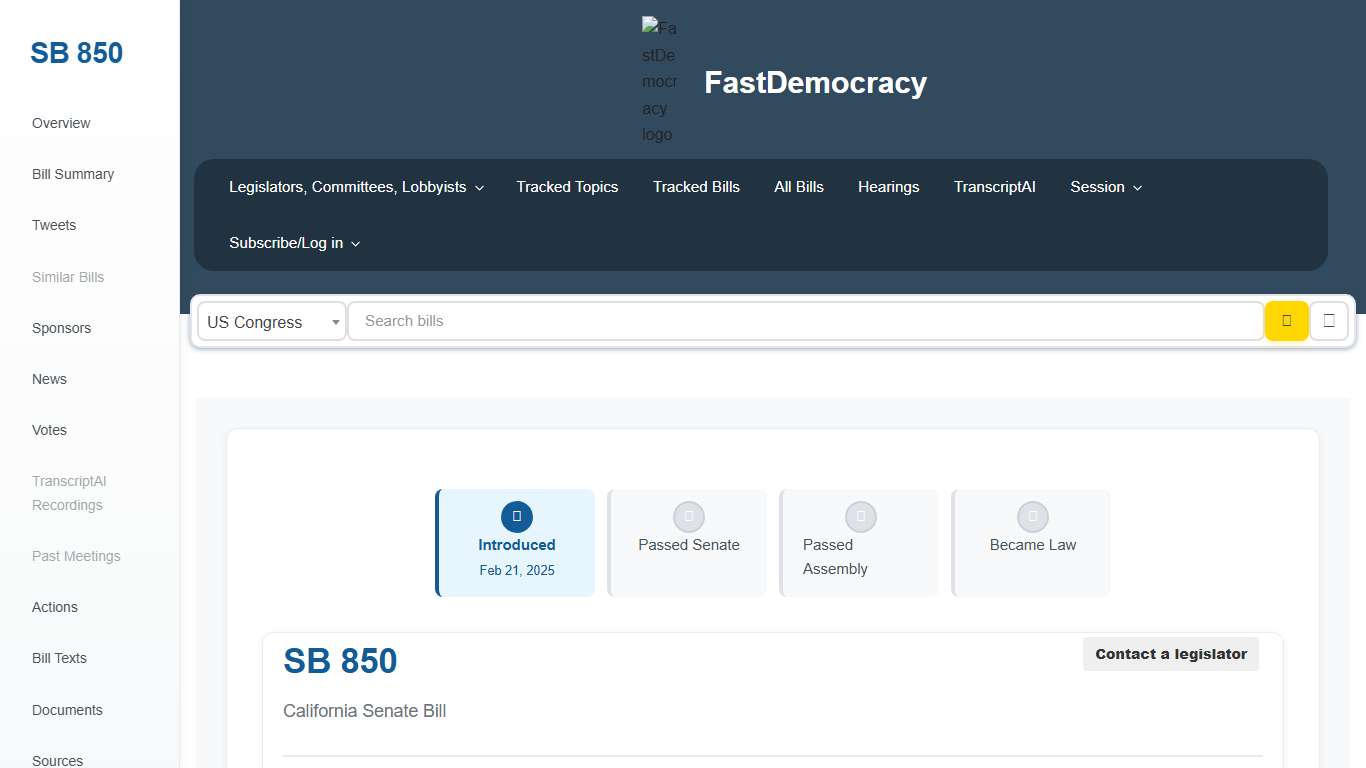Click the Contact a legislator button

point(1170,654)
